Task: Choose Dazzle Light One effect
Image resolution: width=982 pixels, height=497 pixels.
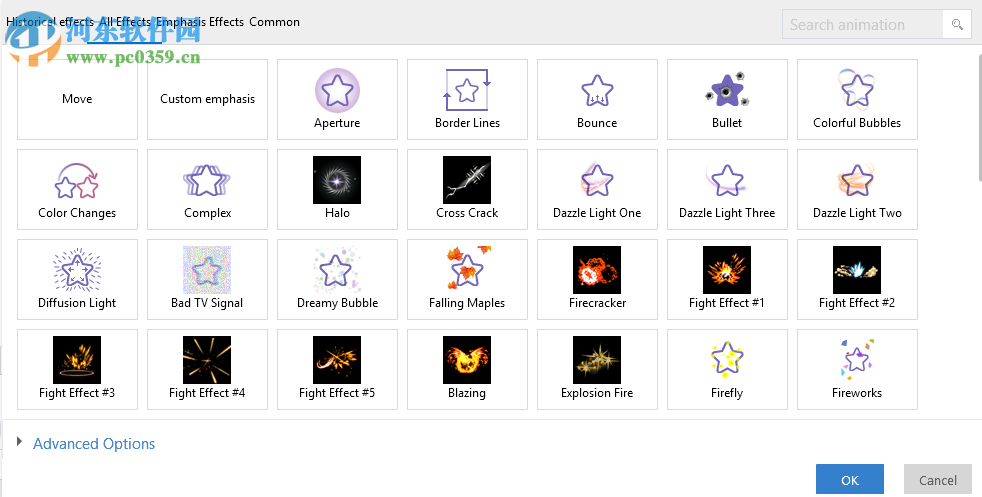Action: [x=597, y=190]
